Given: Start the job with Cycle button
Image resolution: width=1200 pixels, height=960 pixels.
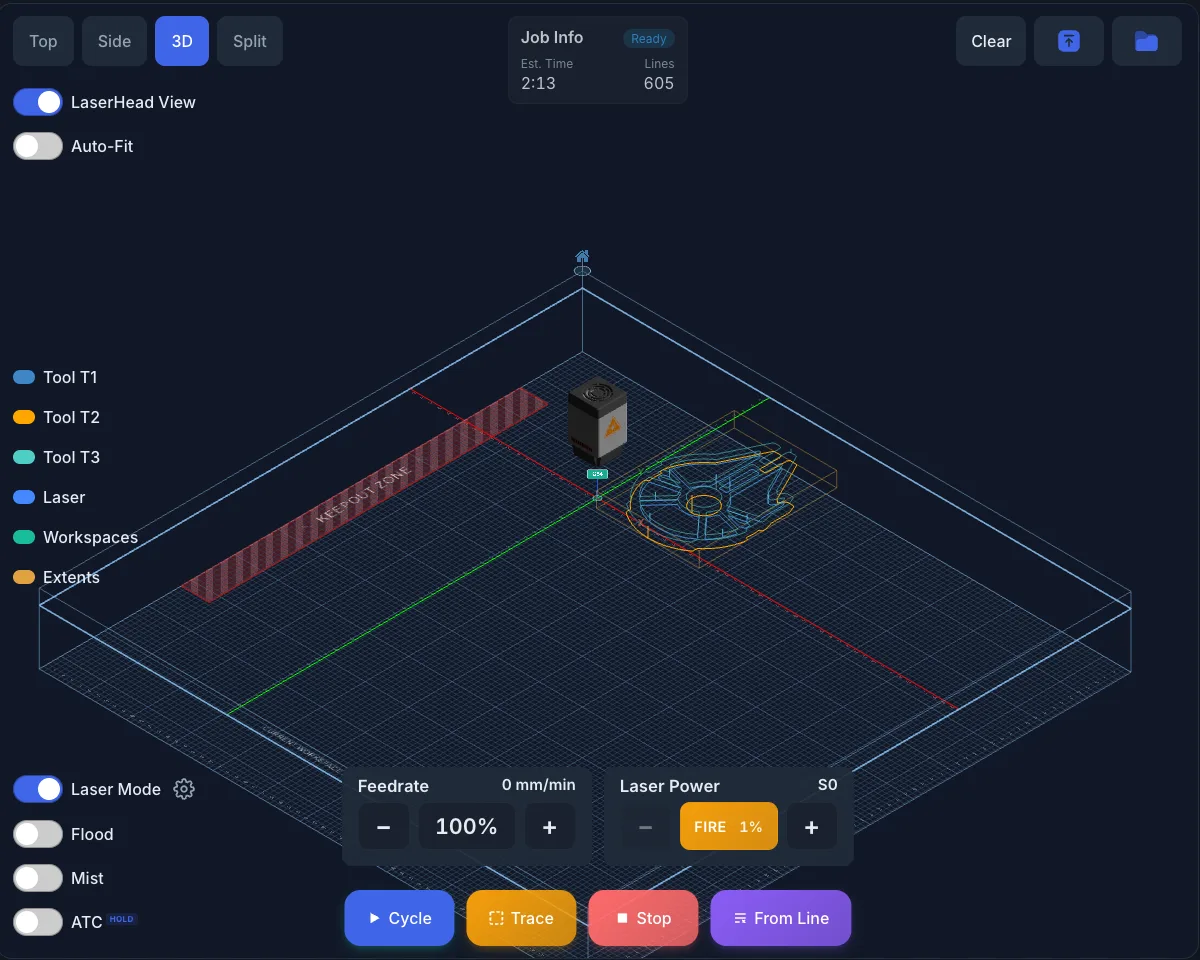Looking at the screenshot, I should pos(399,918).
